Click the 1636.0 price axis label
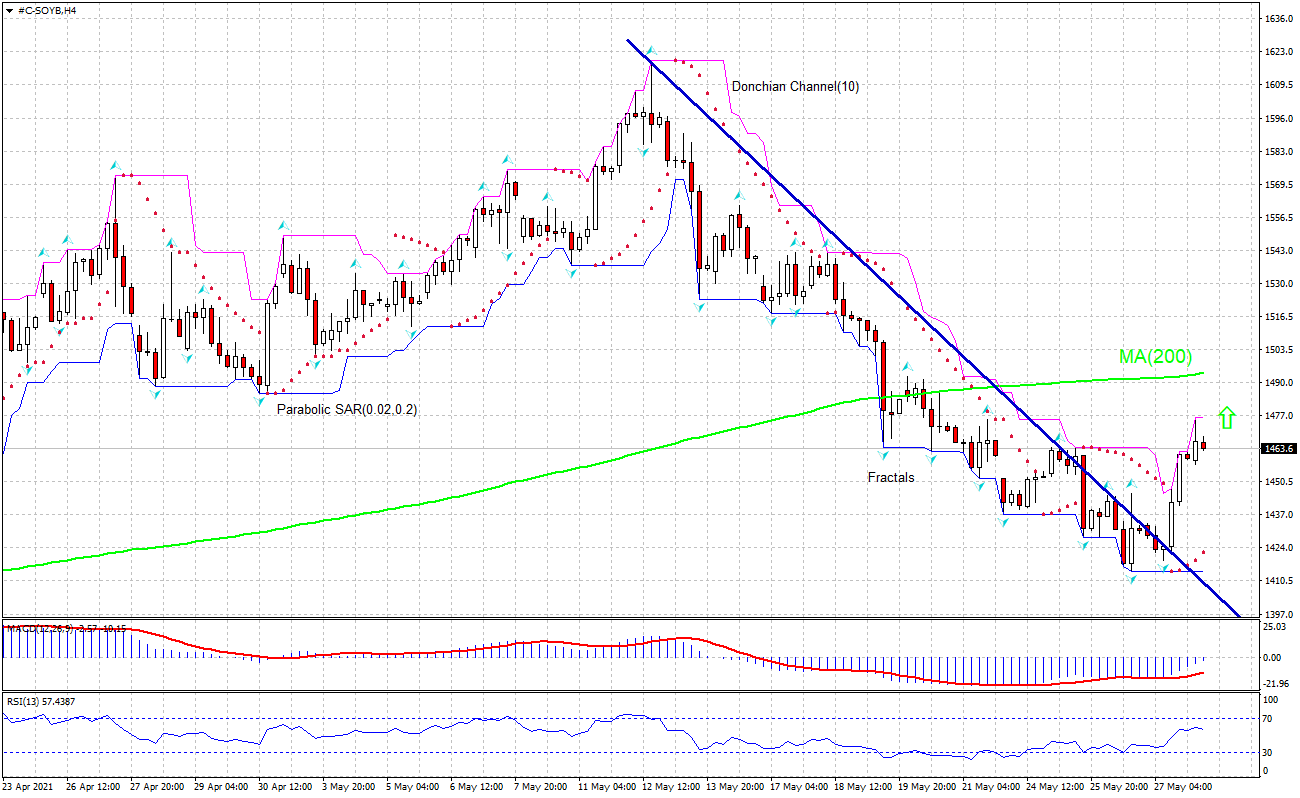Screen dimensions: 1300x798 (x=1277, y=18)
